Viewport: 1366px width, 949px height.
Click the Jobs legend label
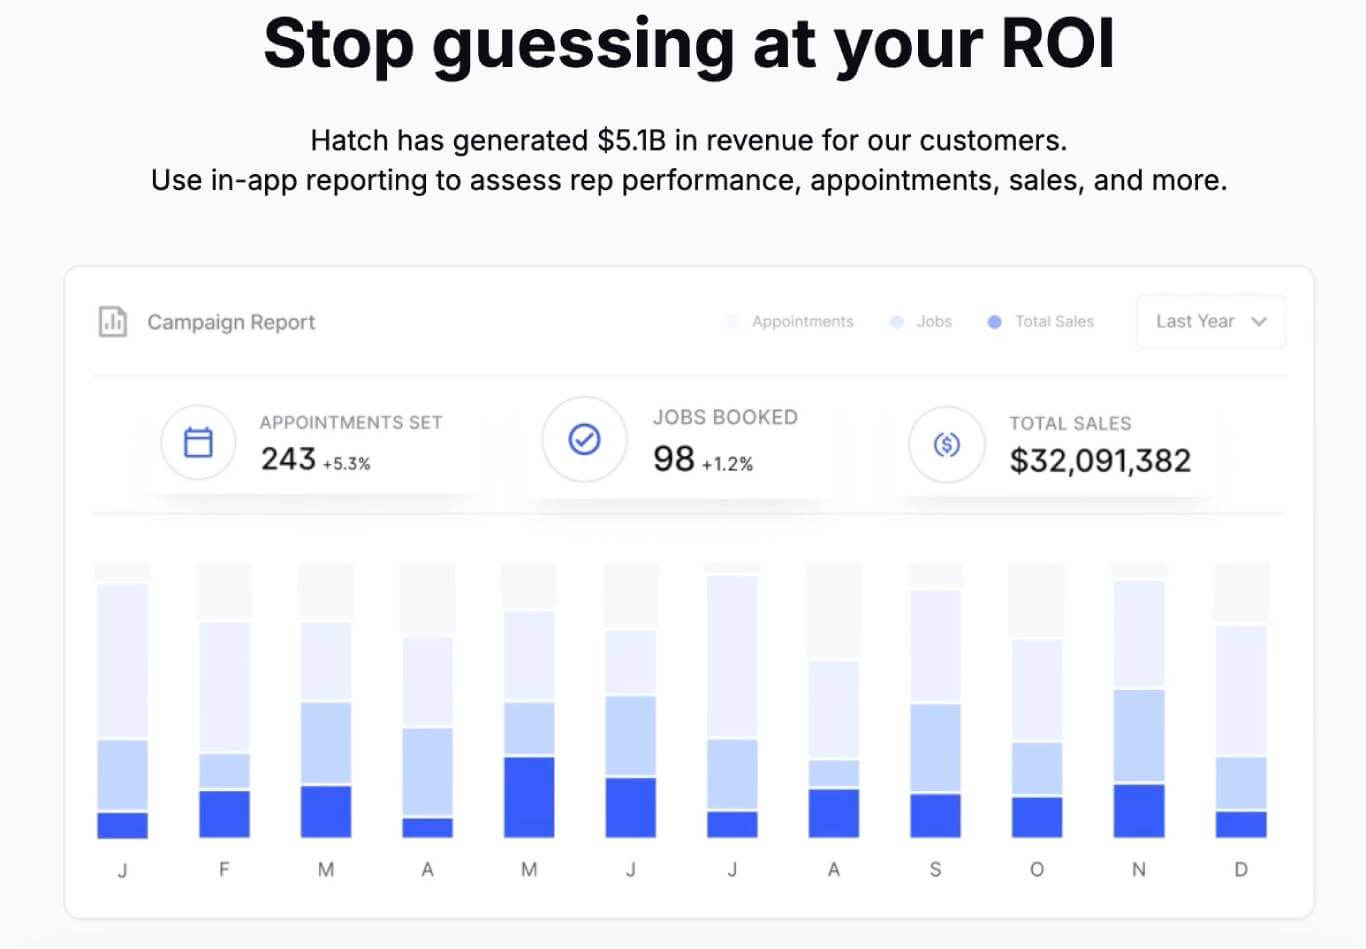934,321
